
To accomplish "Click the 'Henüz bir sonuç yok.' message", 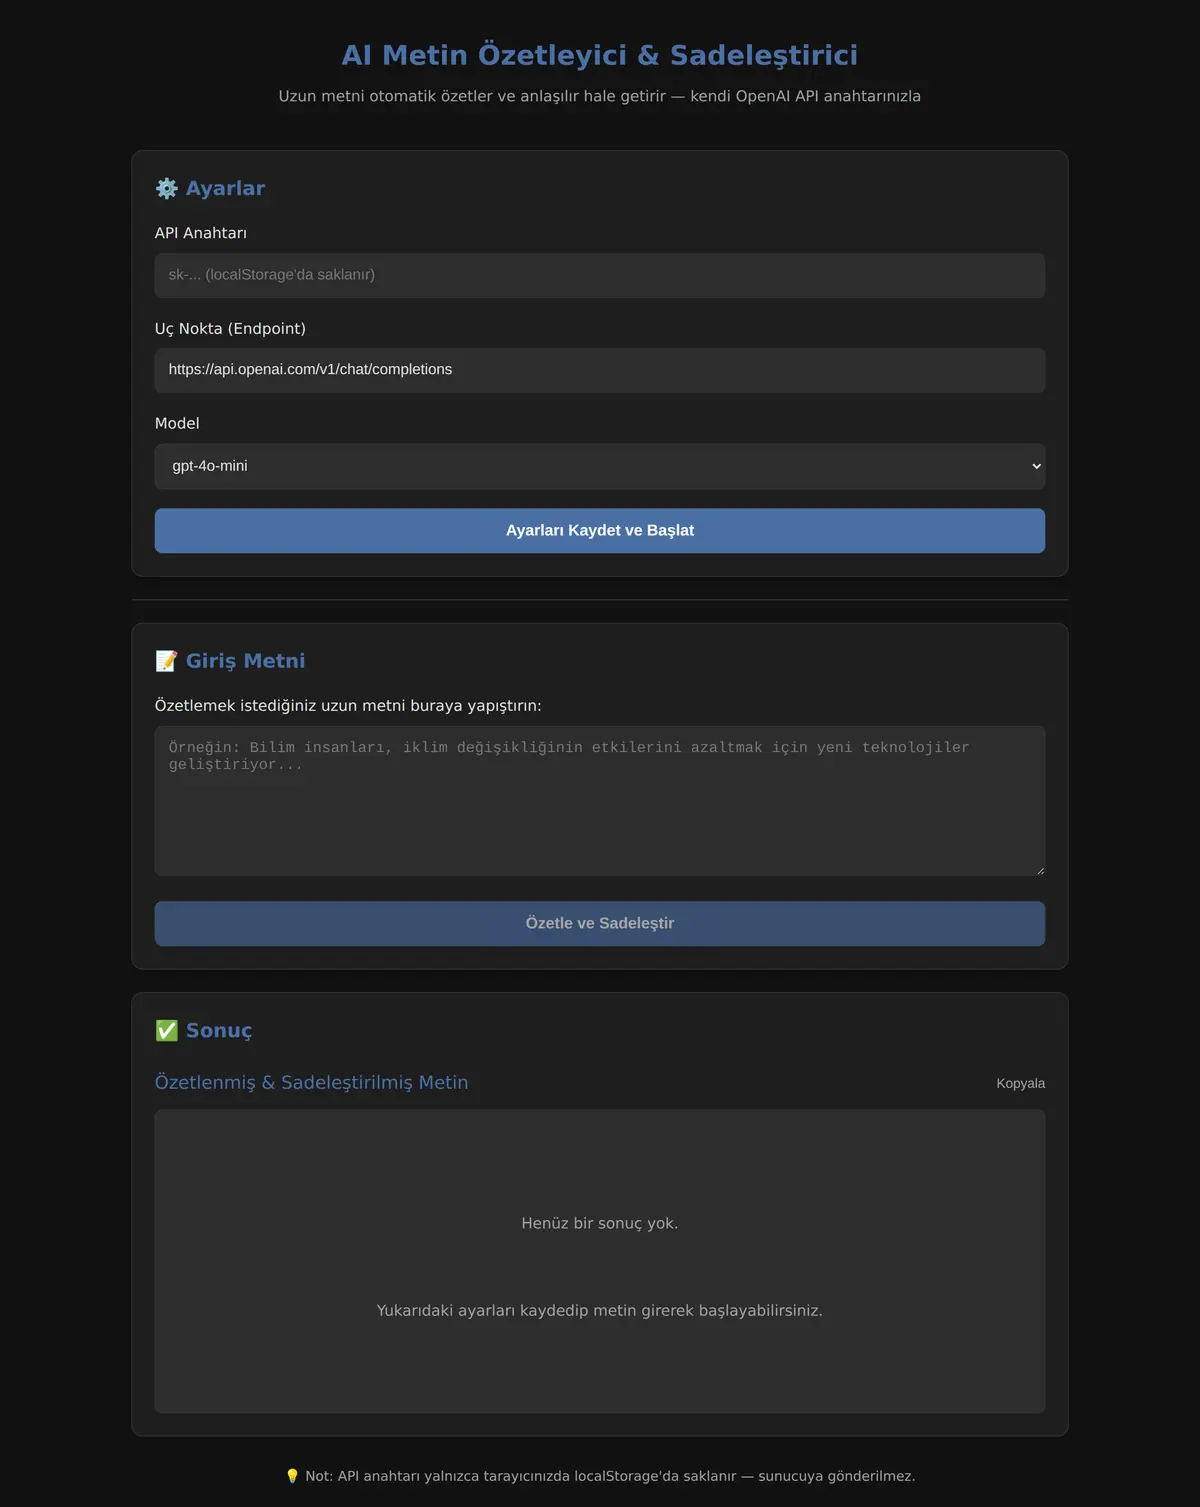I will coord(600,1224).
